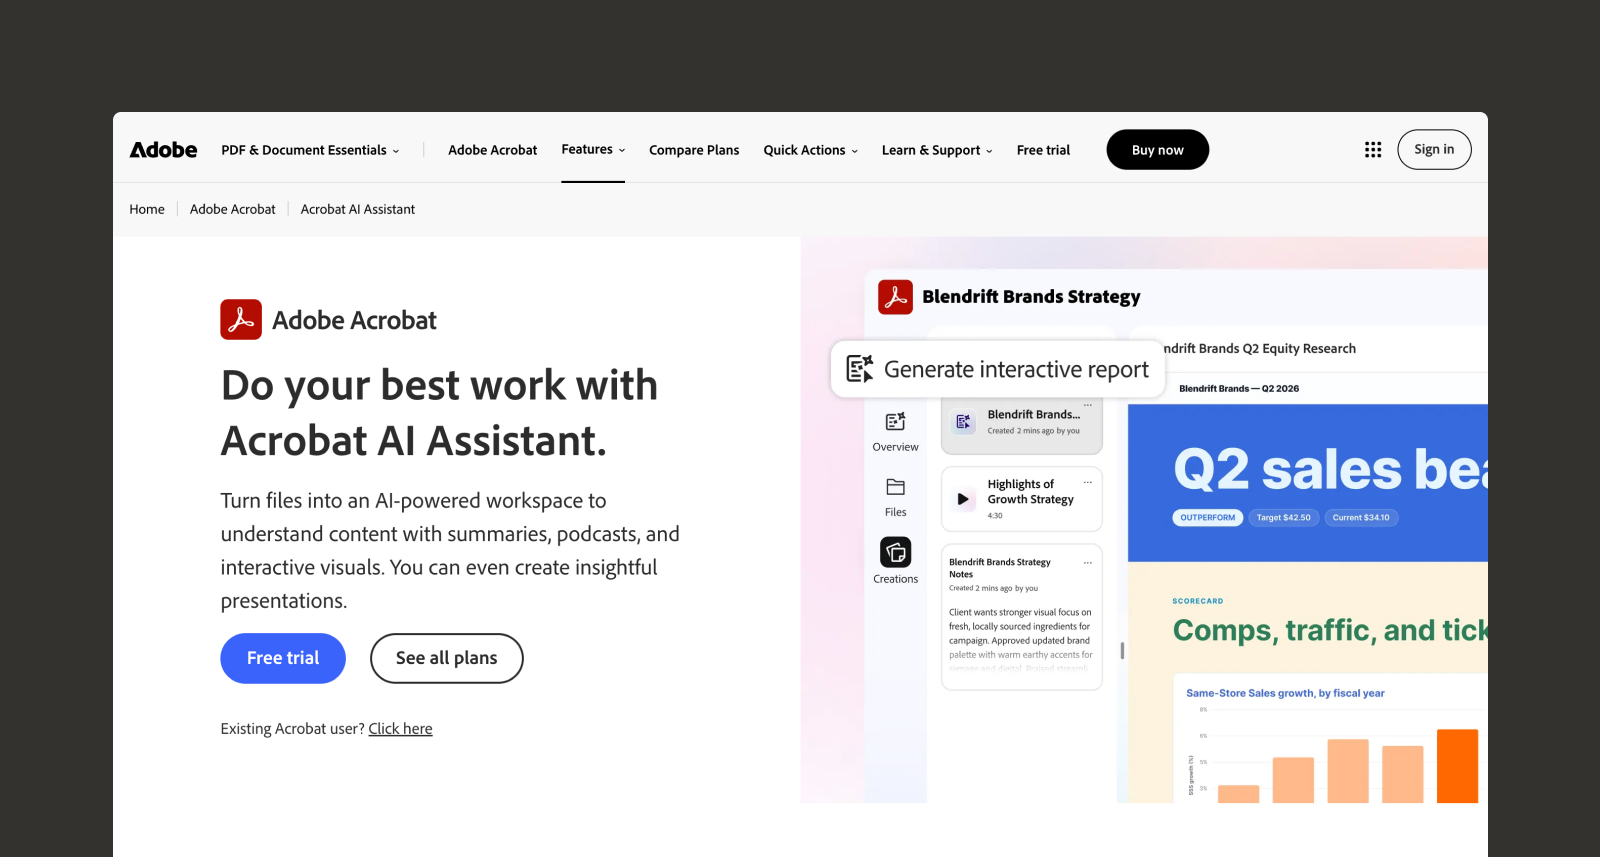Open the Overview panel icon

[x=895, y=422]
